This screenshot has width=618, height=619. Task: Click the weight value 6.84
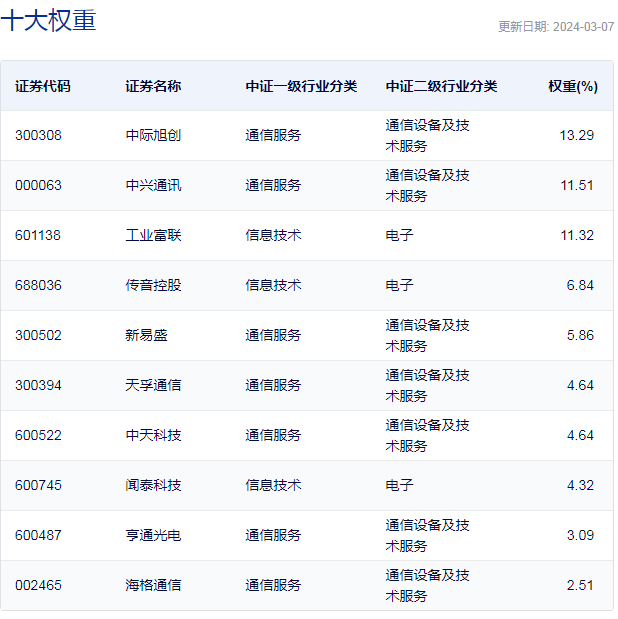[x=580, y=285]
